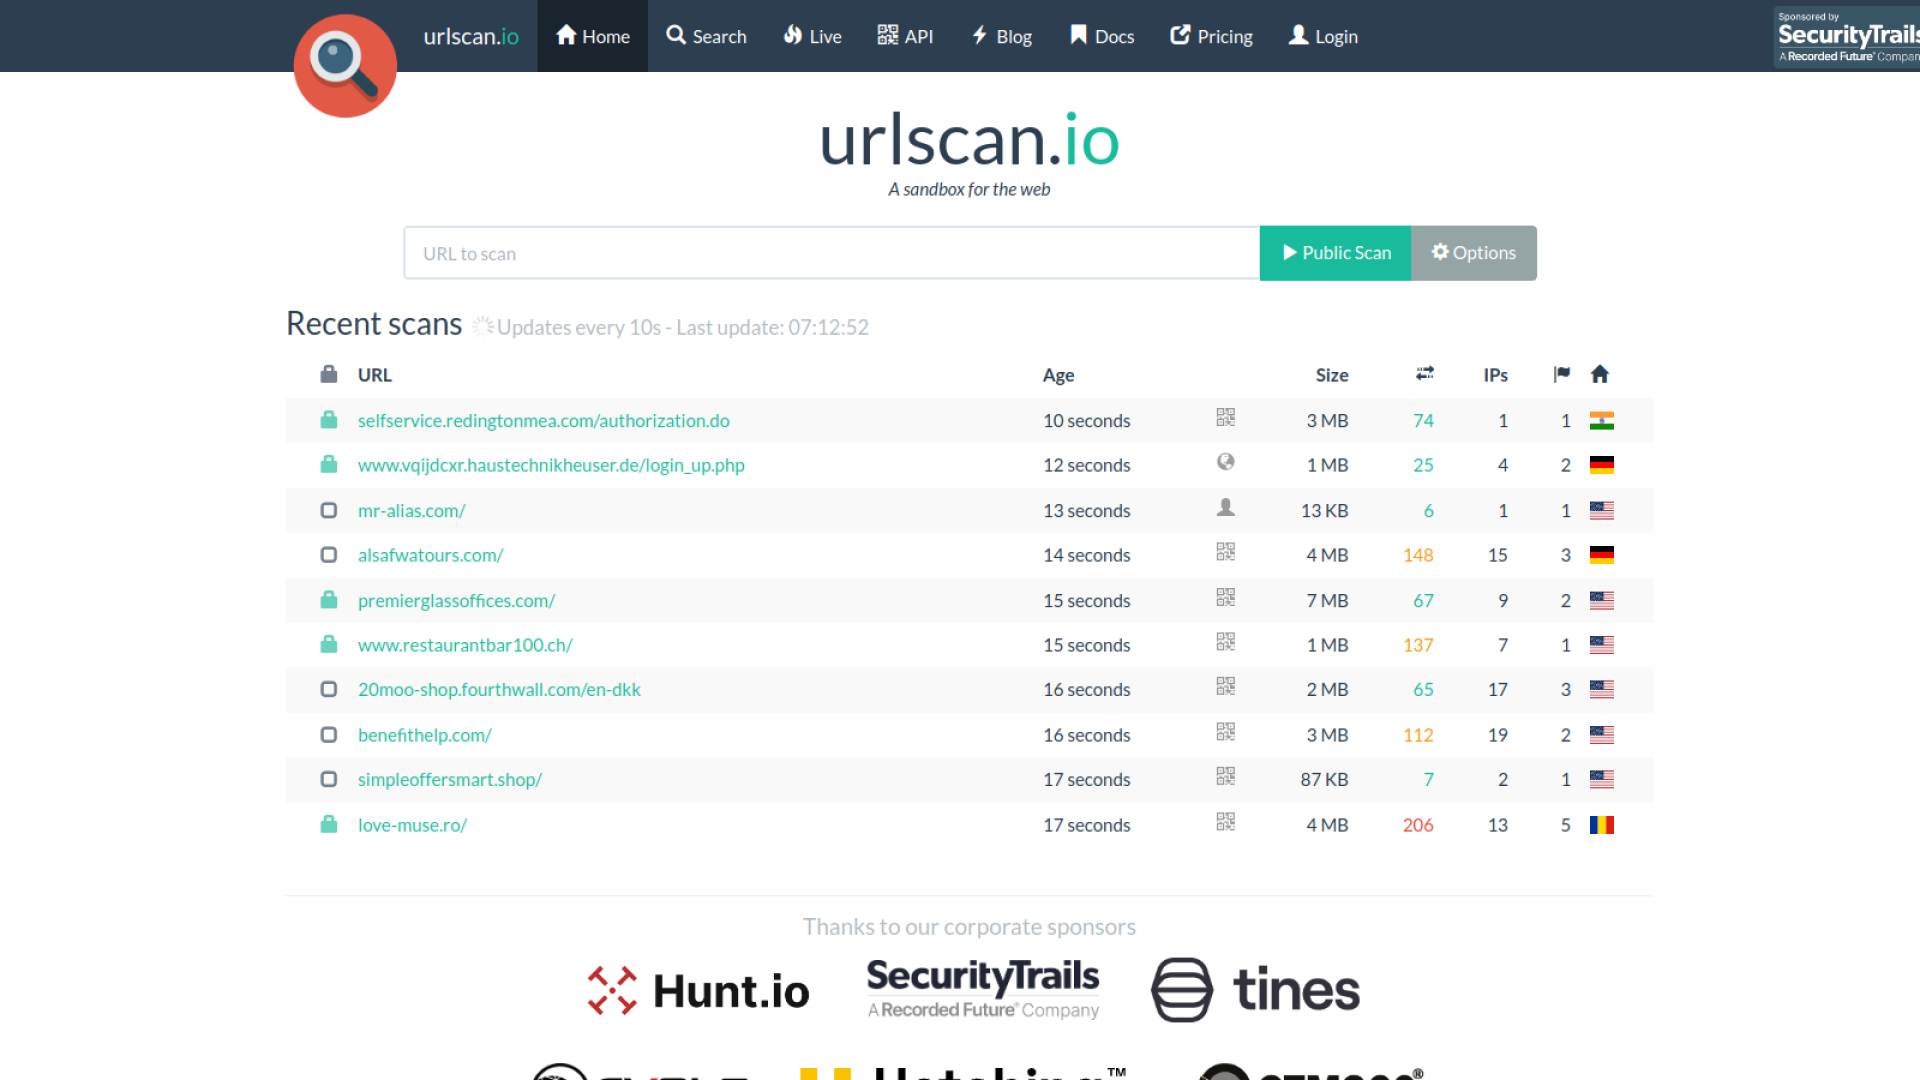Image resolution: width=1920 pixels, height=1080 pixels.
Task: Click the URL to scan input field
Action: point(830,253)
